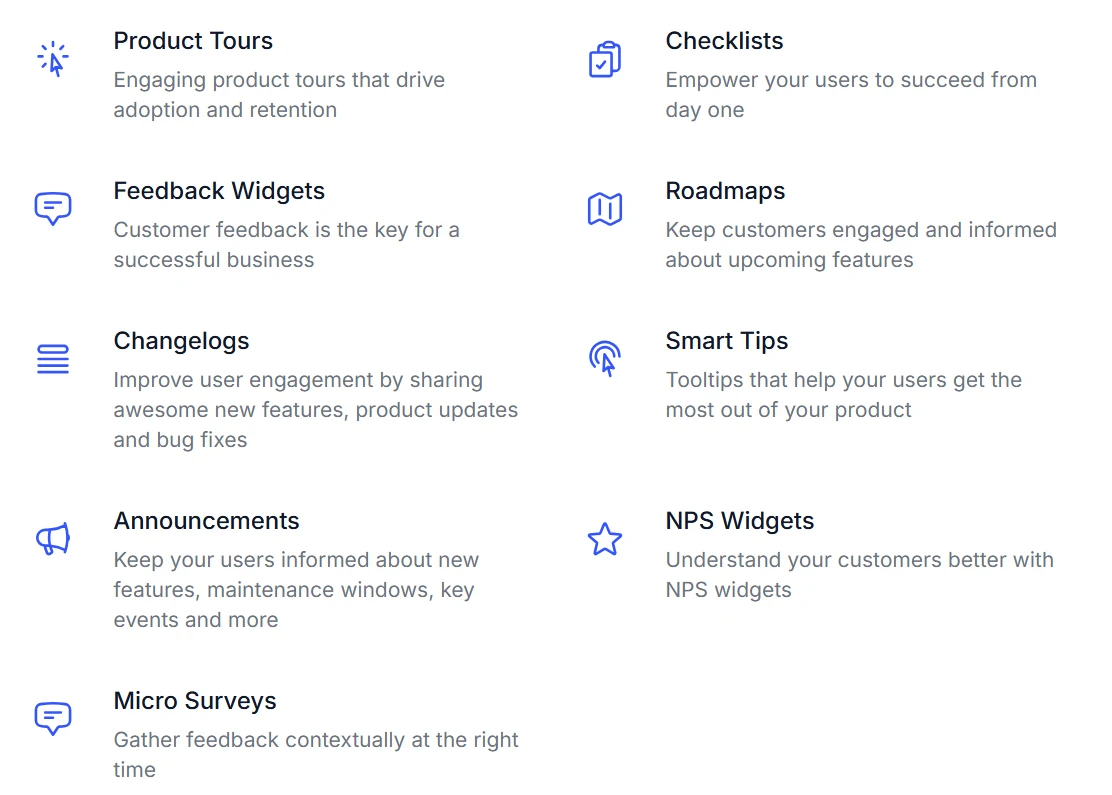
Task: Open Micro Surveys title link
Action: click(195, 701)
